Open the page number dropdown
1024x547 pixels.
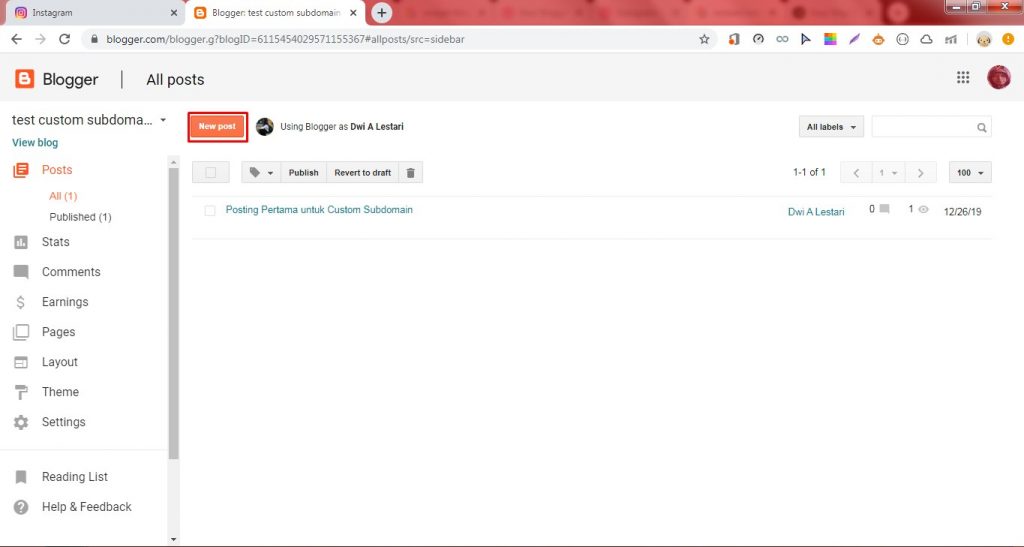pyautogui.click(x=888, y=172)
